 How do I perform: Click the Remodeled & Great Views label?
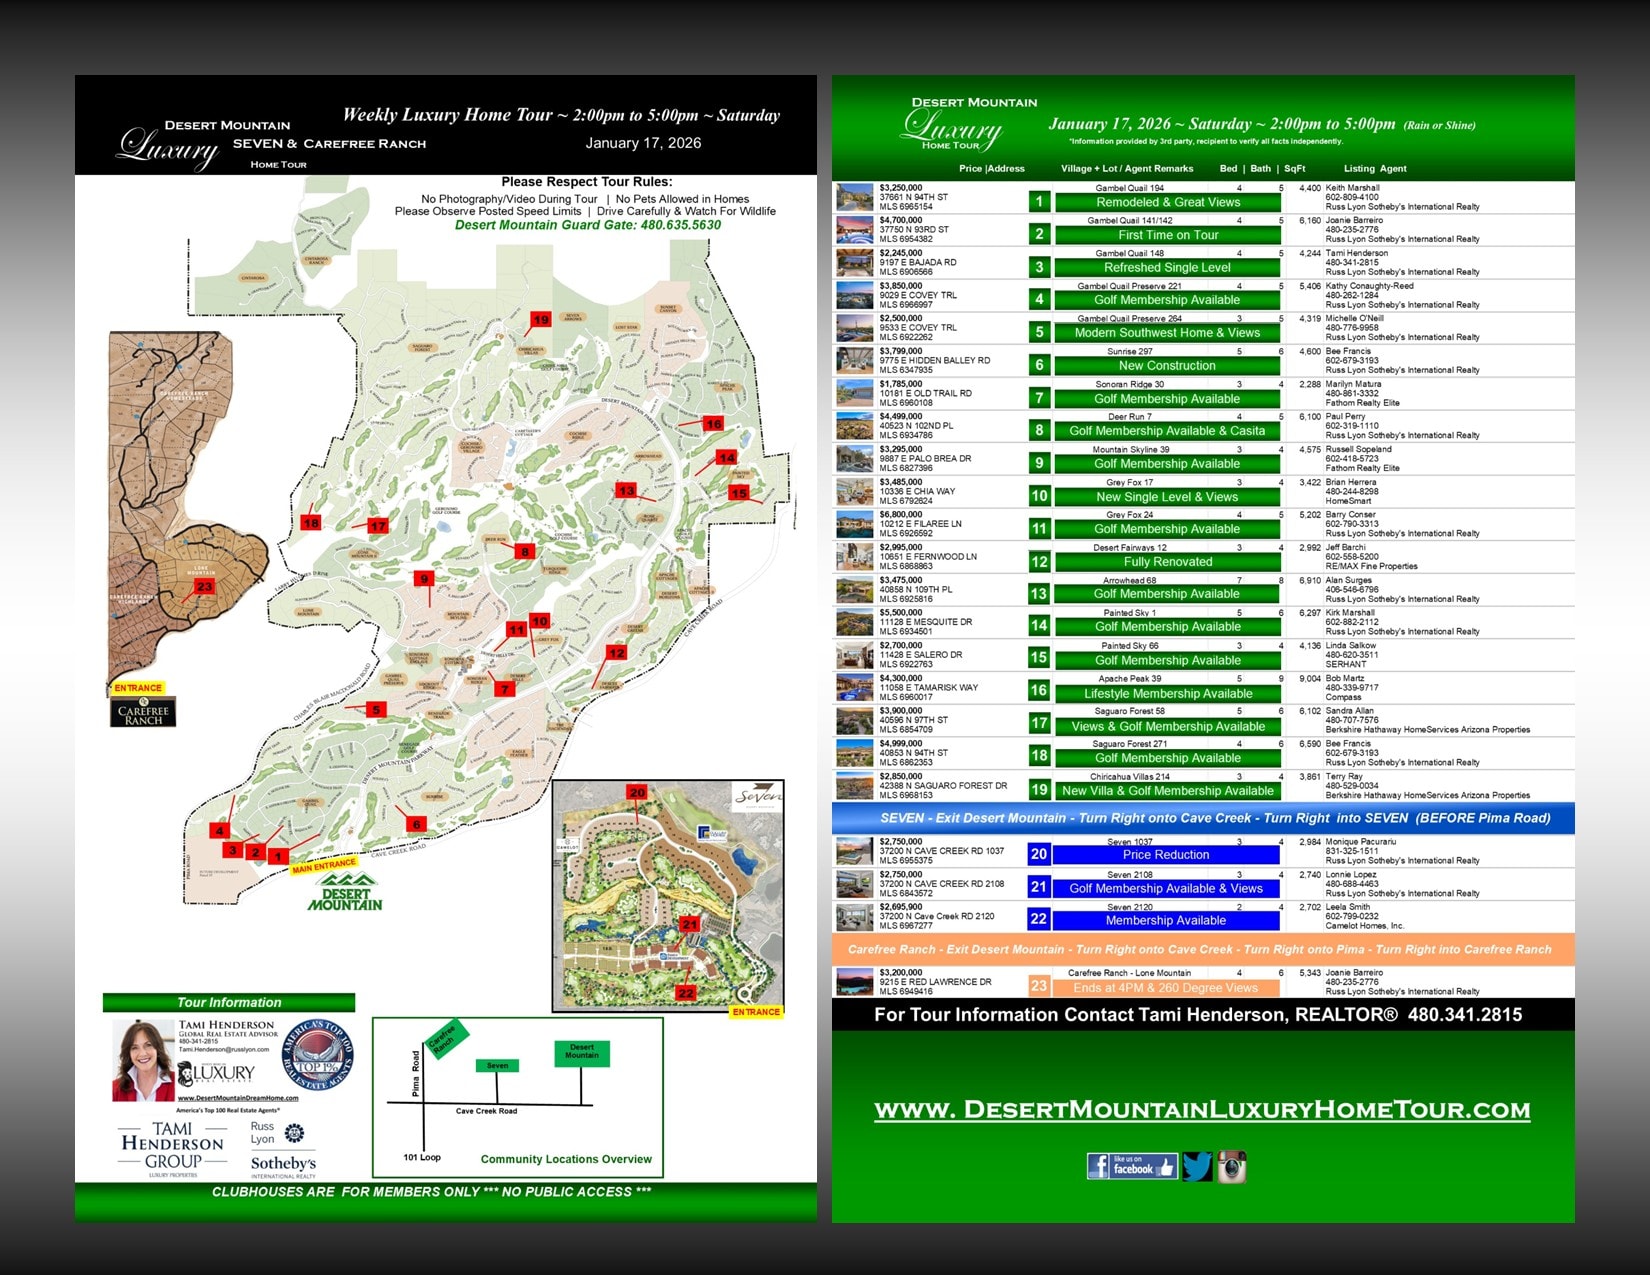pyautogui.click(x=1167, y=202)
